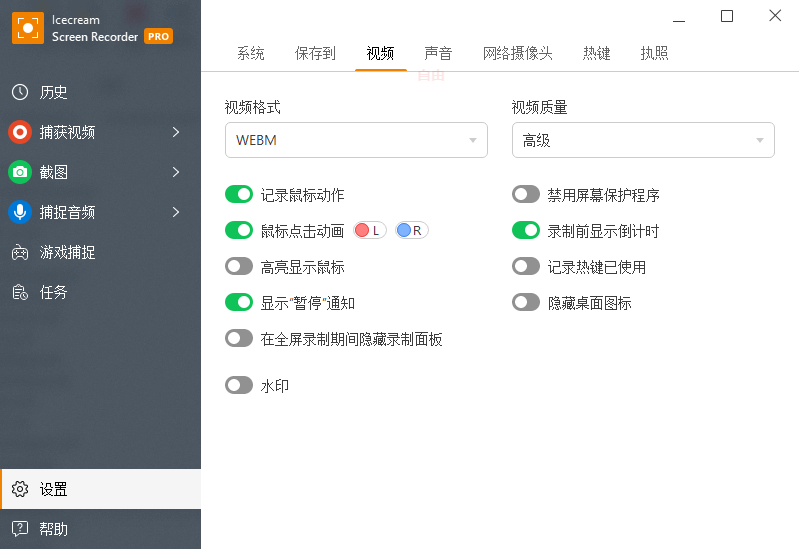The image size is (799, 549).
Task: Enable 在全屏录制期间隐藏录制面板 toggle
Action: [239, 338]
